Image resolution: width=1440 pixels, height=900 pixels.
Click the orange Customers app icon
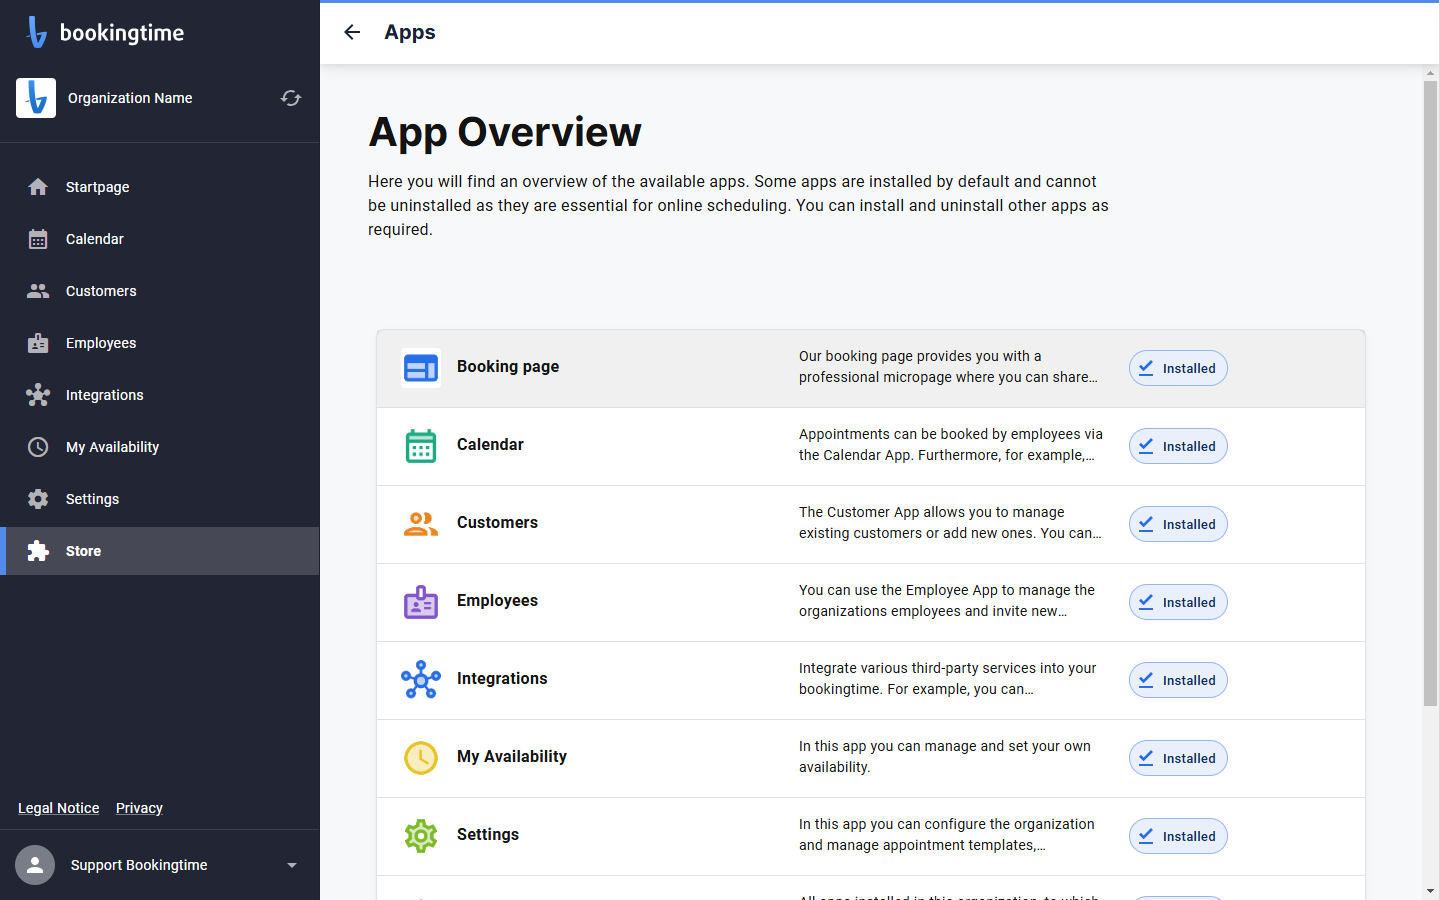(421, 524)
